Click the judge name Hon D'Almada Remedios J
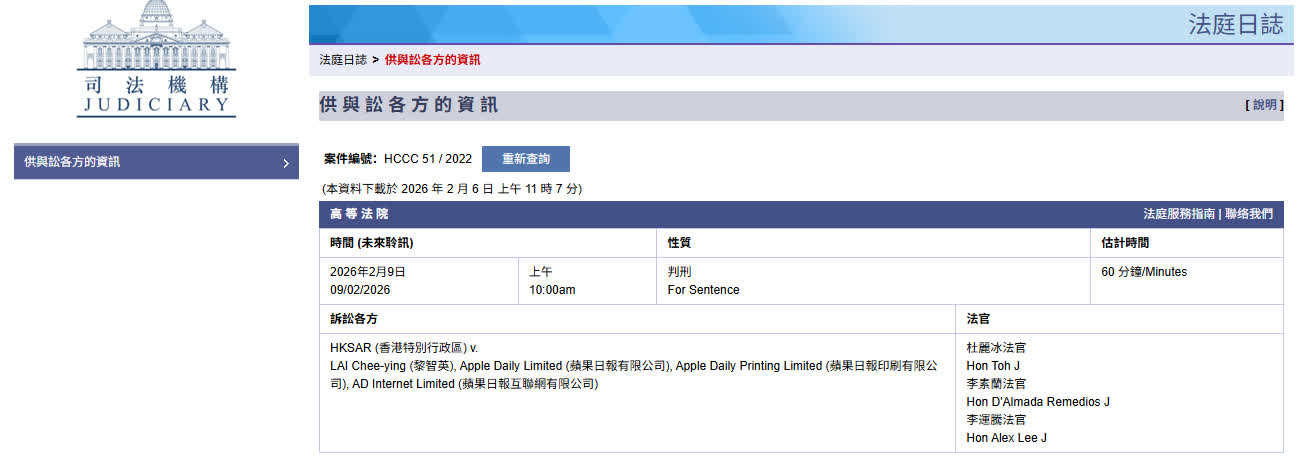The height and width of the screenshot is (462, 1306). tap(1037, 402)
